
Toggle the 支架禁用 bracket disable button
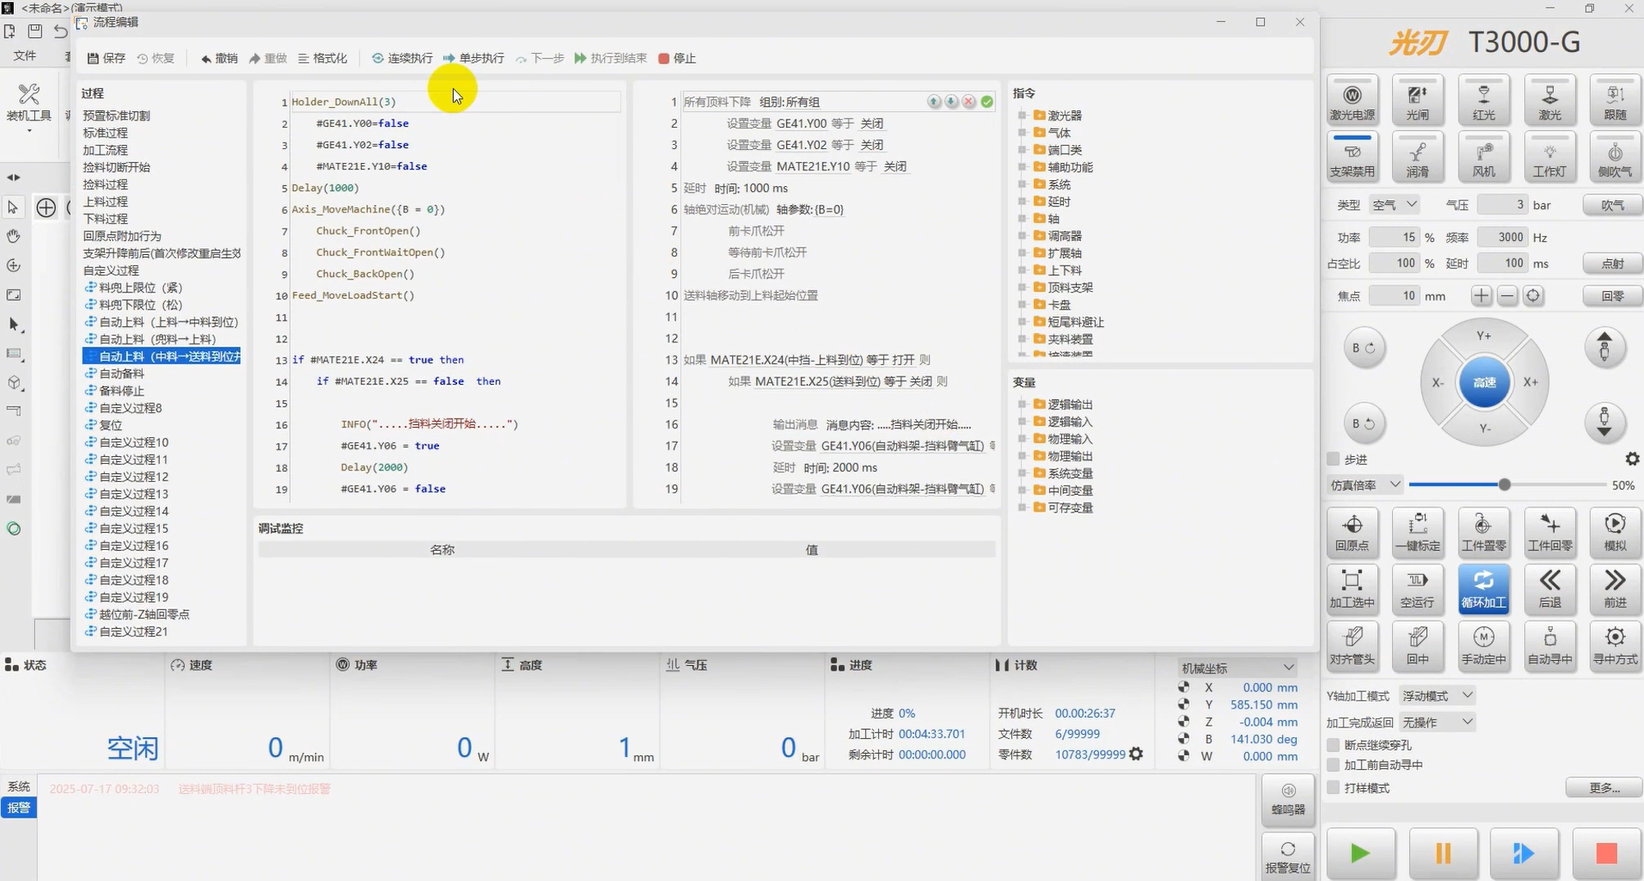click(x=1352, y=156)
